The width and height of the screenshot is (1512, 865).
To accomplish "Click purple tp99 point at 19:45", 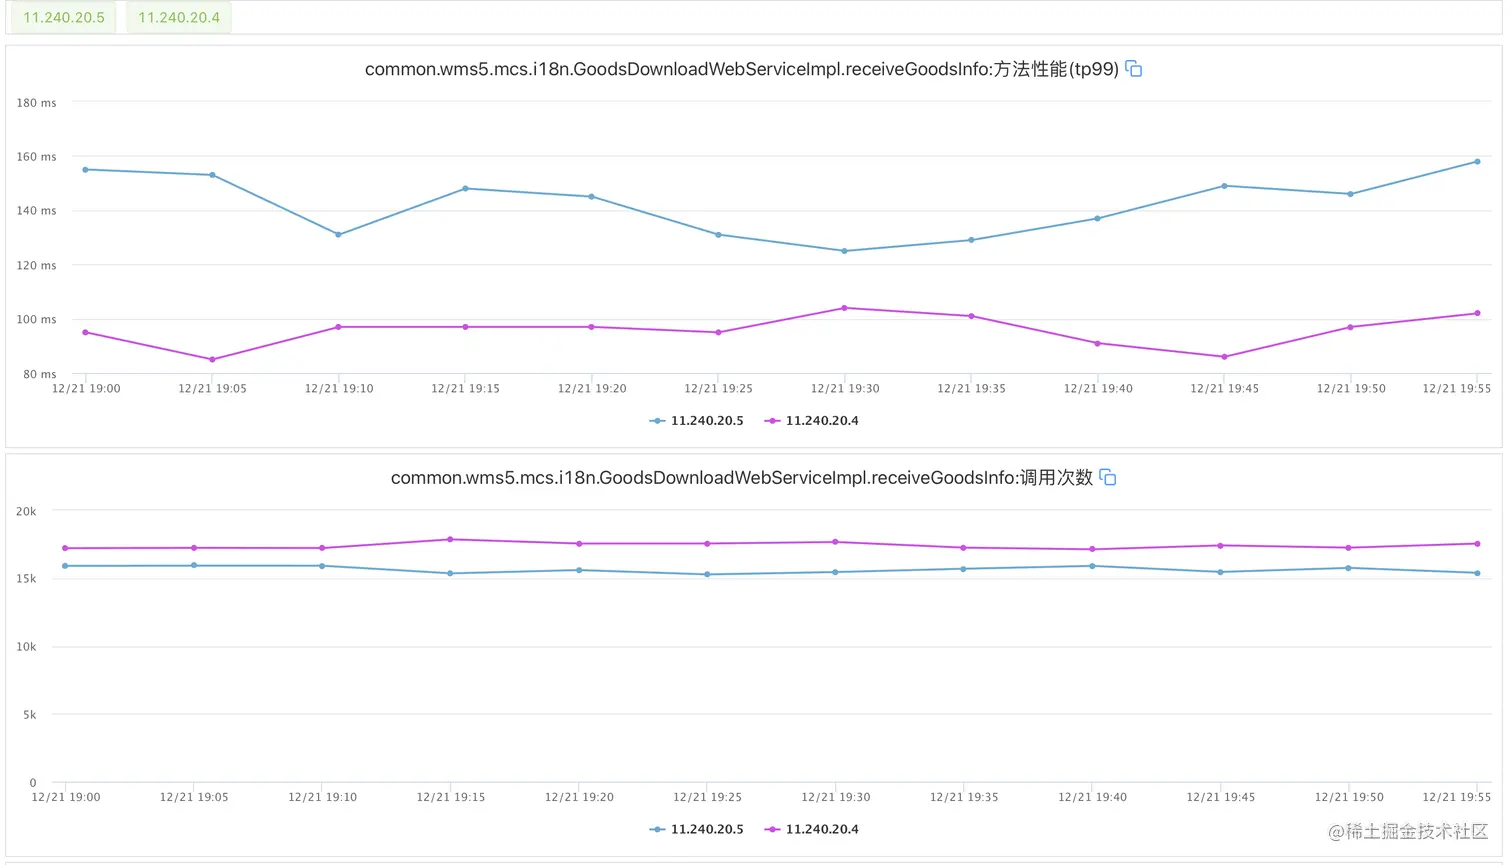I will pos(1224,357).
